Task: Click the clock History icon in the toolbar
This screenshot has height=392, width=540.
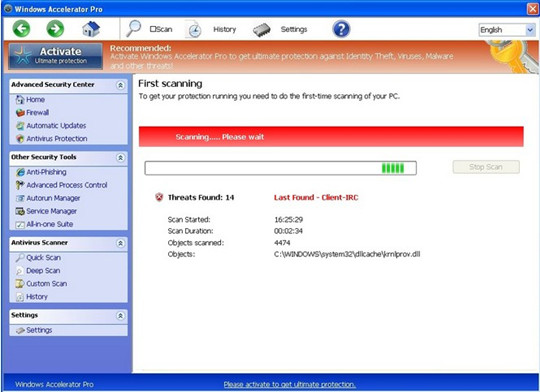Action: pos(194,30)
